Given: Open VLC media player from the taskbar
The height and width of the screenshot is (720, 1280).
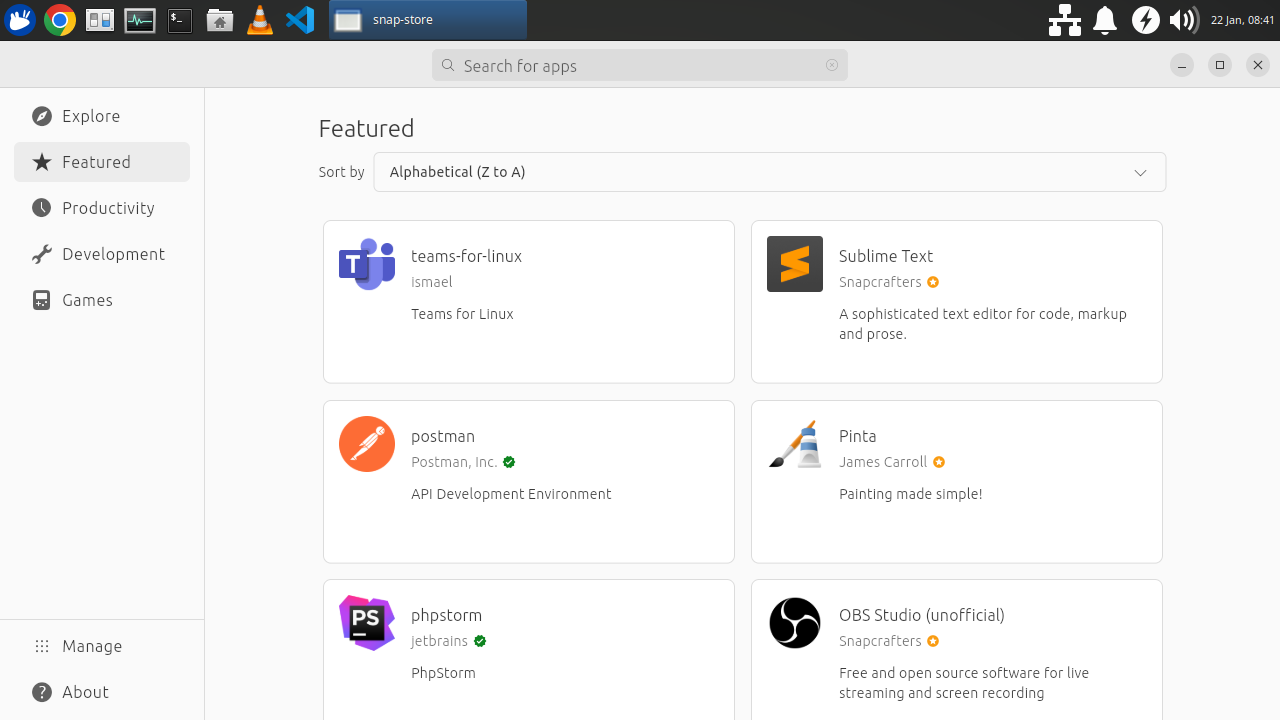Looking at the screenshot, I should [x=260, y=20].
